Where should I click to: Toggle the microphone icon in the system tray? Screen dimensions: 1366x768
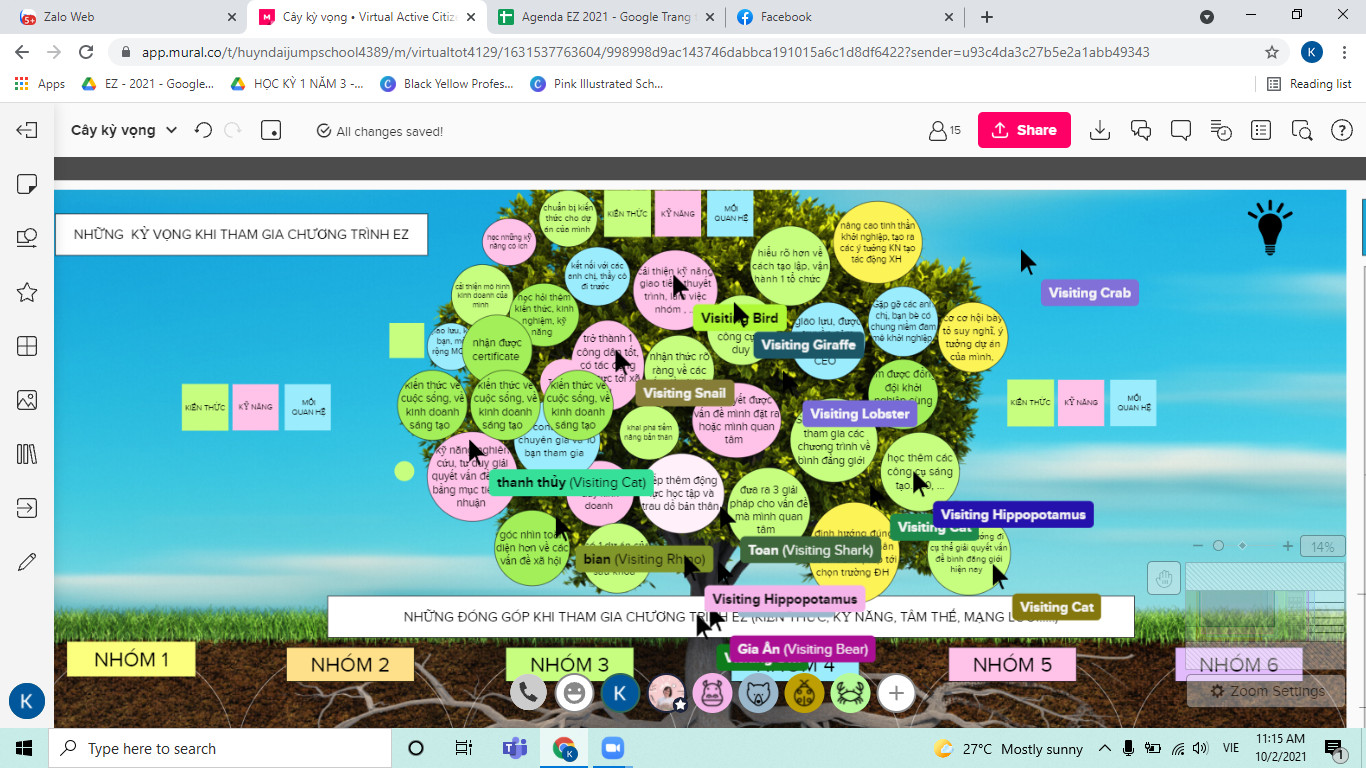point(1129,748)
